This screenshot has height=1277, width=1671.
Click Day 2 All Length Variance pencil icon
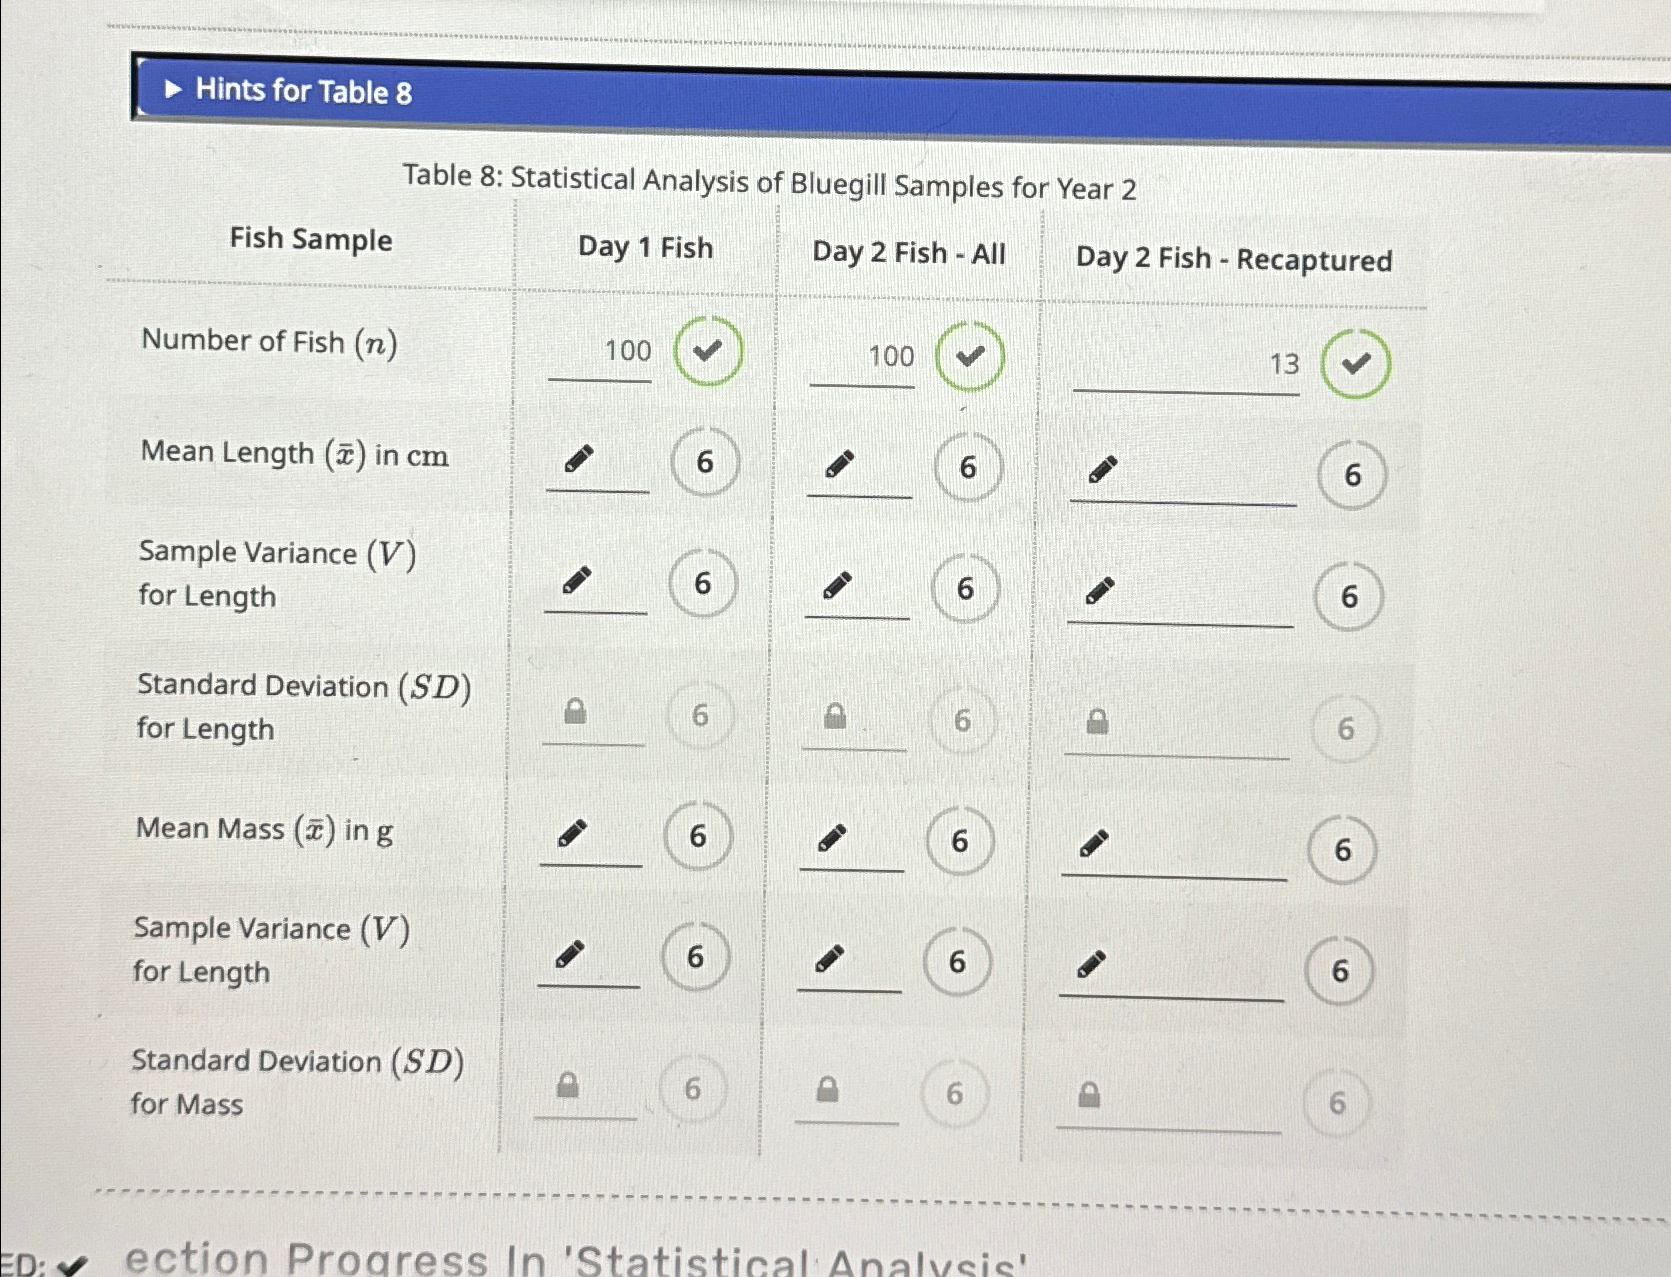pyautogui.click(x=837, y=585)
